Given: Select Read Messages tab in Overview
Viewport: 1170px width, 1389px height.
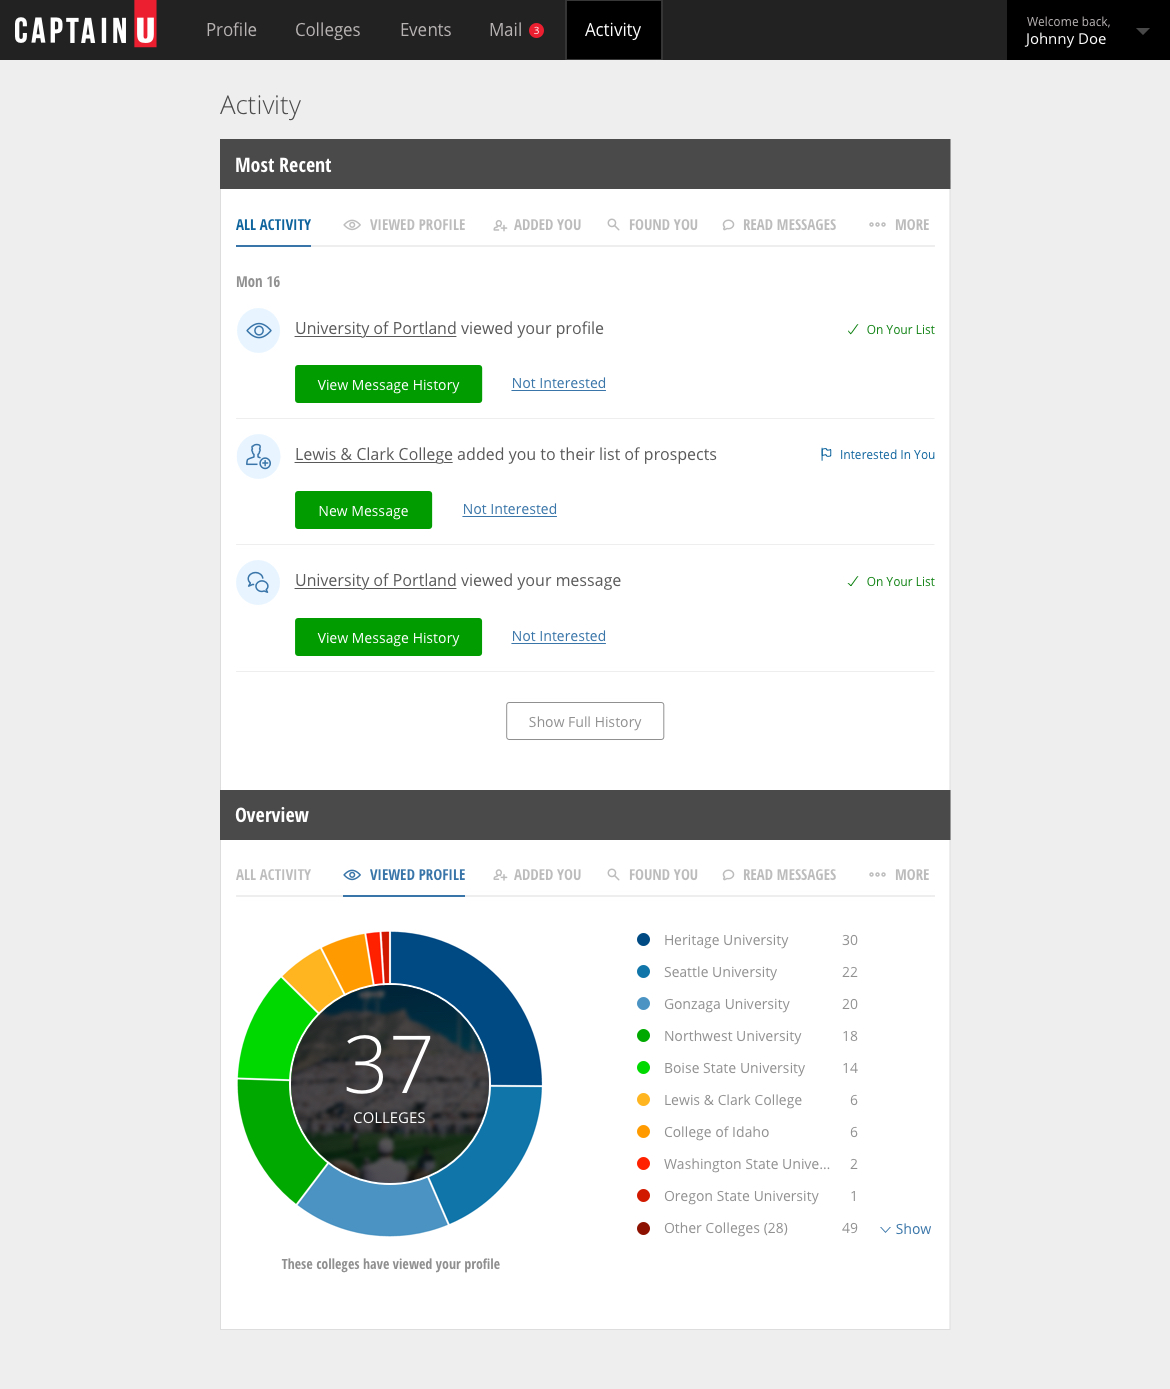Looking at the screenshot, I should point(779,875).
